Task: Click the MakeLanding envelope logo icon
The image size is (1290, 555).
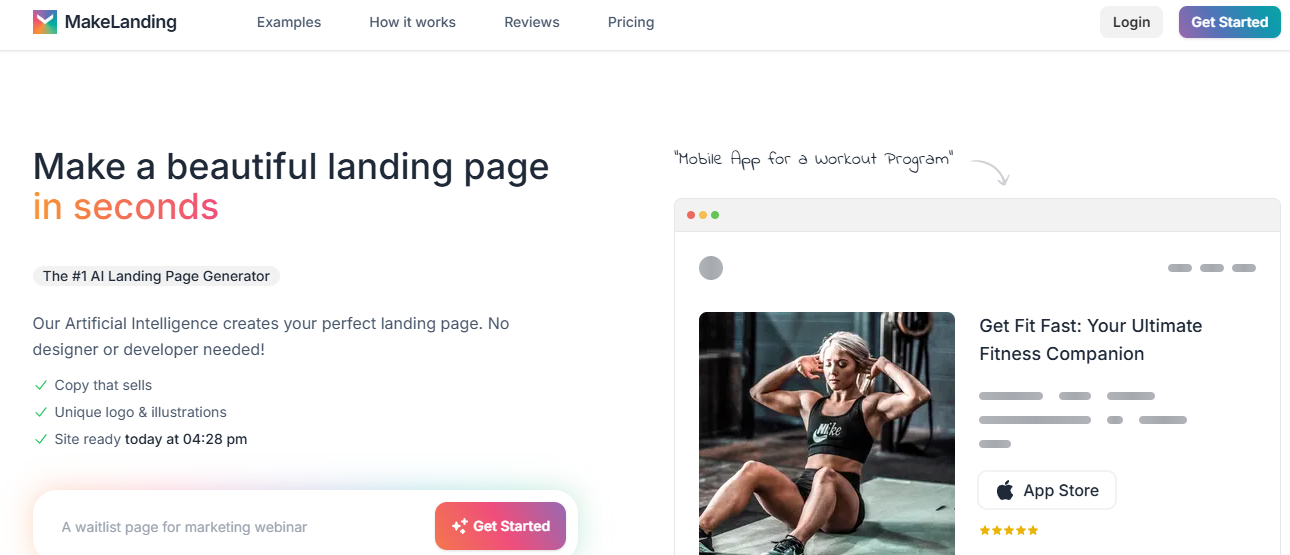Action: click(45, 22)
